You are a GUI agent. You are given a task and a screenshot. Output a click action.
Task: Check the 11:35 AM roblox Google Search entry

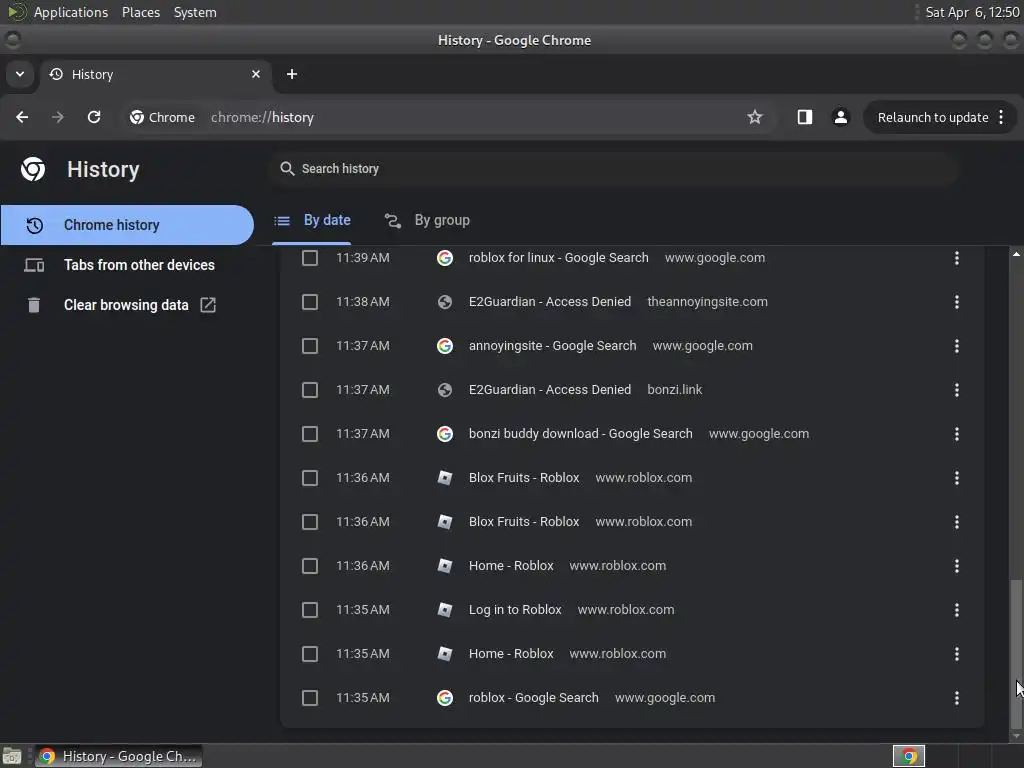click(310, 698)
